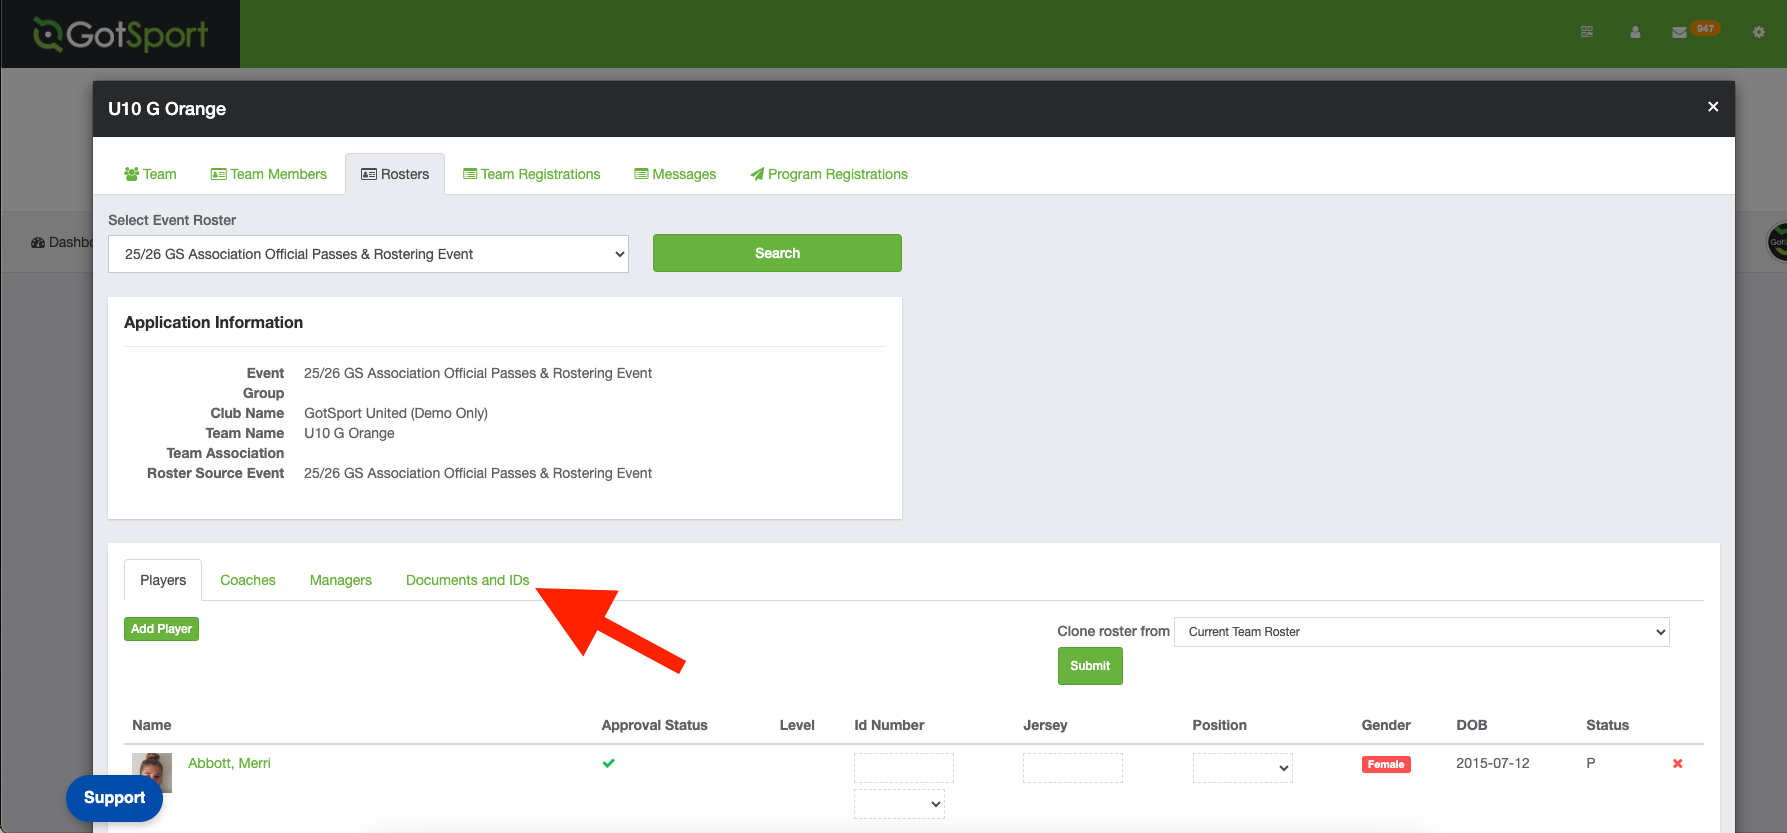Expand Abbott, Merri's Position dropdown
Image resolution: width=1787 pixels, height=833 pixels.
click(1243, 768)
